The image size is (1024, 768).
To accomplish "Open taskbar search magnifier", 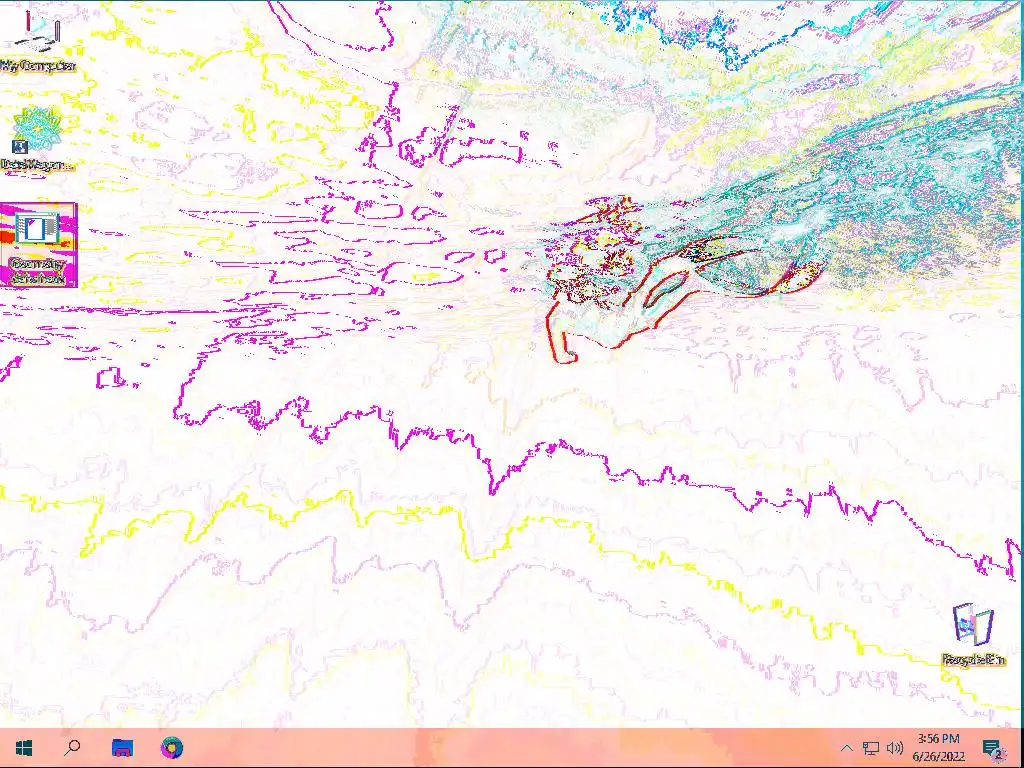I will [x=72, y=748].
